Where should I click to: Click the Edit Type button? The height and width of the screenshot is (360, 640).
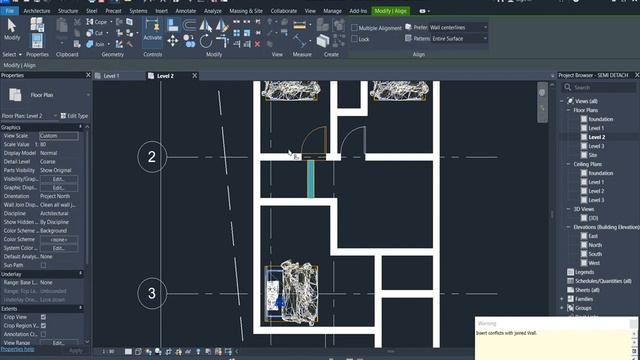pyautogui.click(x=74, y=116)
